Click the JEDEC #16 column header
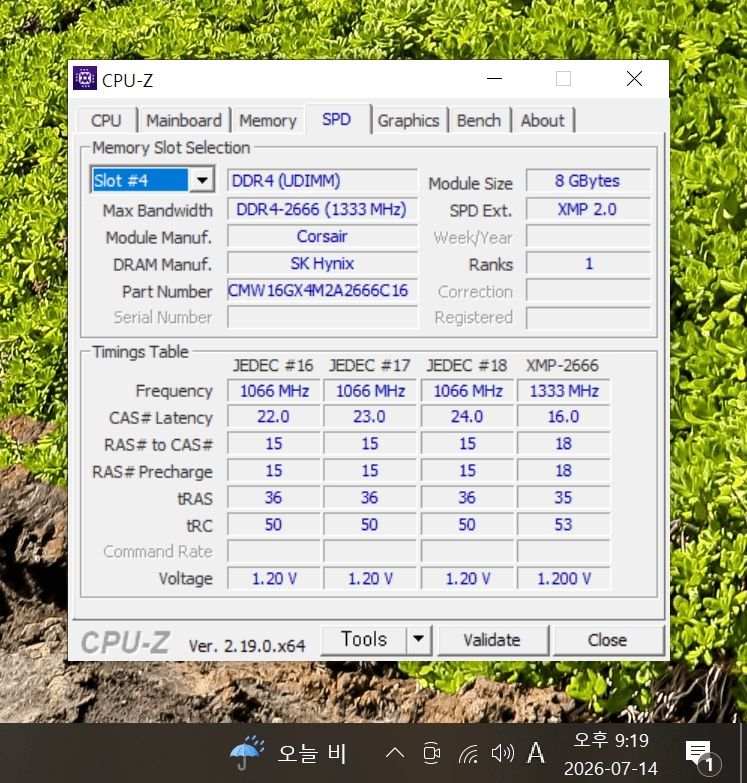The width and height of the screenshot is (747, 783). pos(273,366)
